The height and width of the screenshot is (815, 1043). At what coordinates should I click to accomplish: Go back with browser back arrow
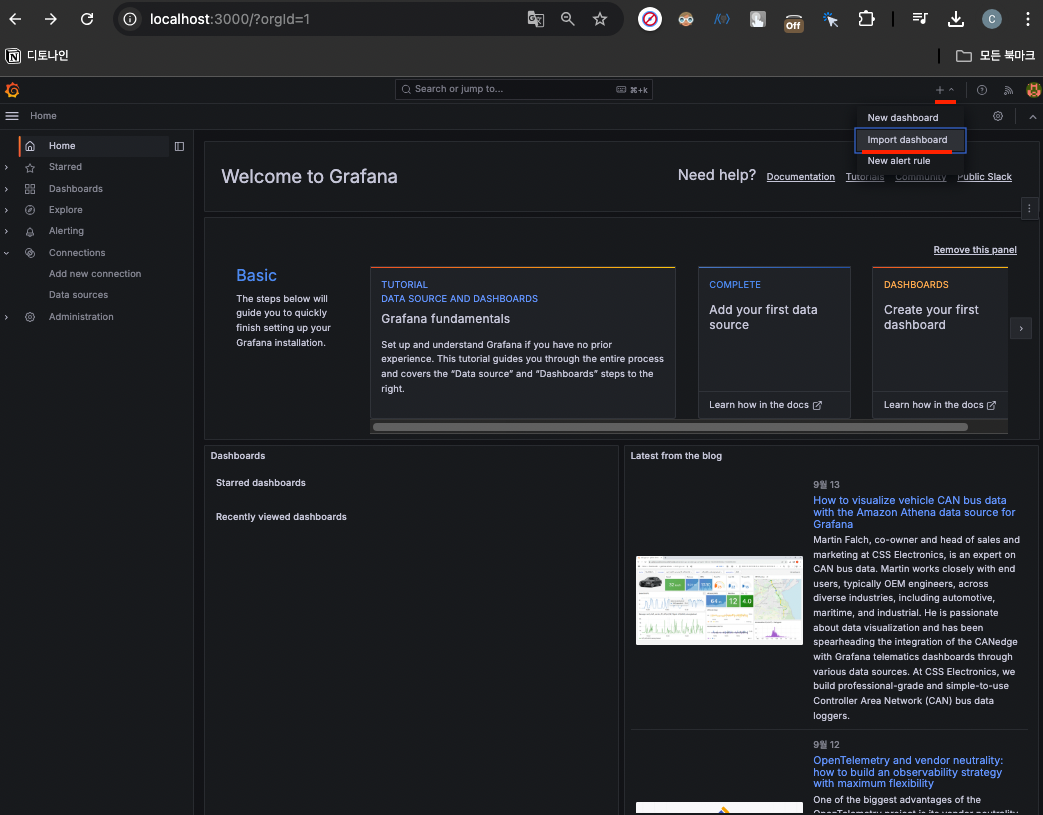click(15, 19)
